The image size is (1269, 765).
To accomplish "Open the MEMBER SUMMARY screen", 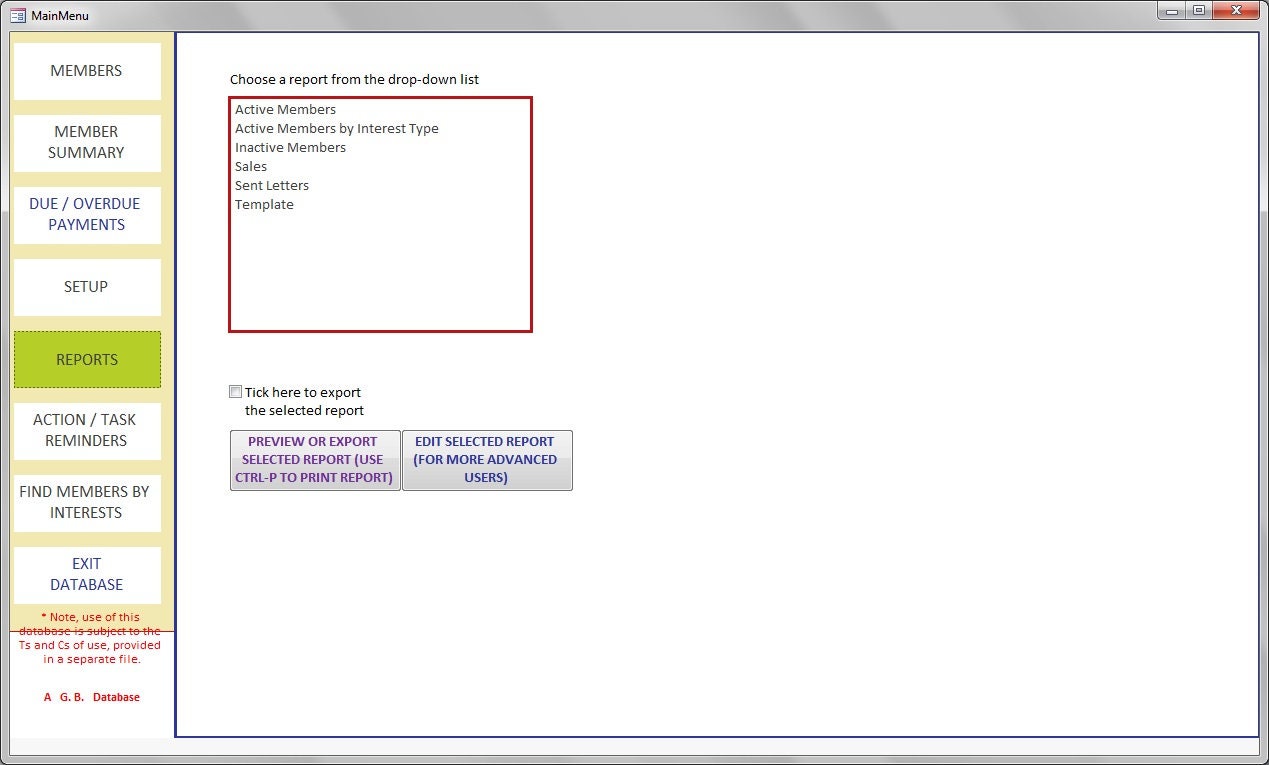I will (x=86, y=142).
